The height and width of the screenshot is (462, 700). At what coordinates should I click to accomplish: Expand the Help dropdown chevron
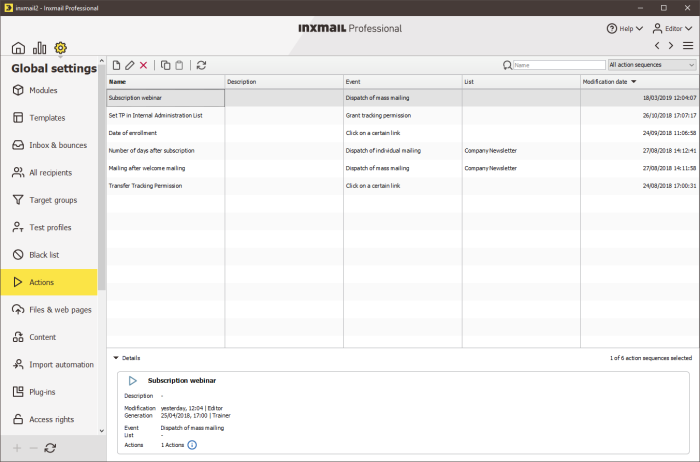click(x=639, y=29)
